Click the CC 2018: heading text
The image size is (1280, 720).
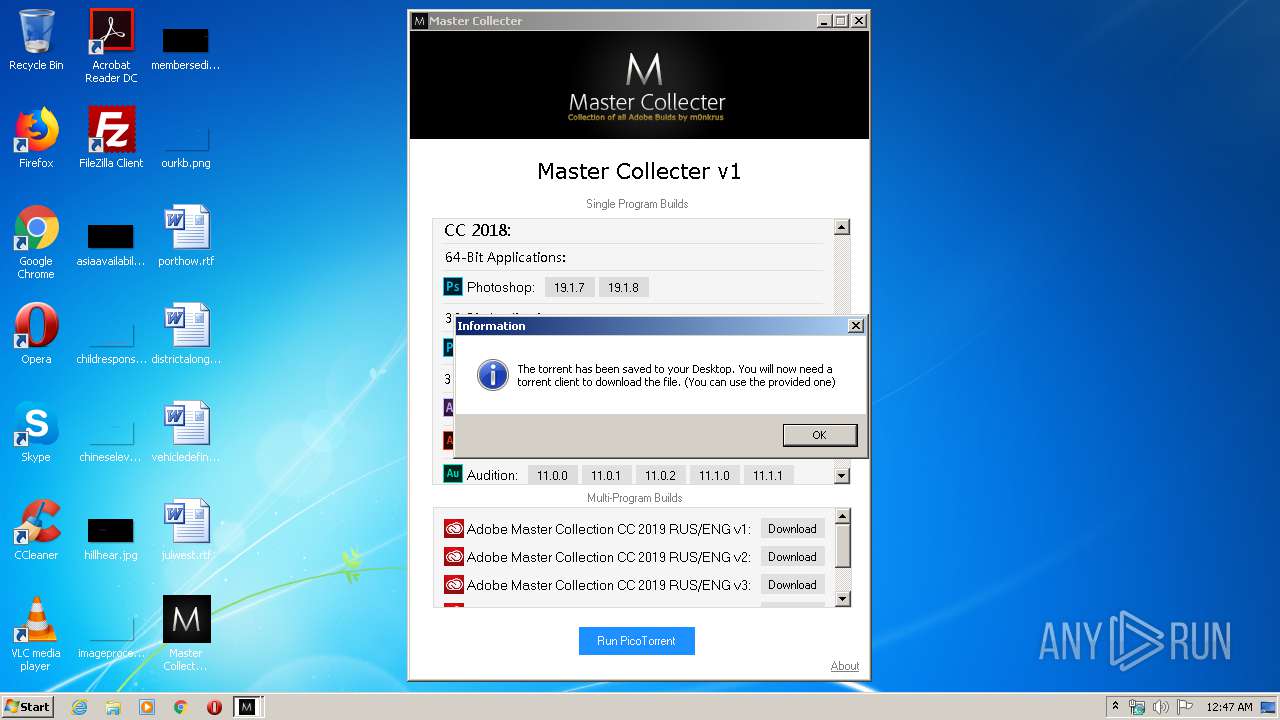[x=478, y=231]
